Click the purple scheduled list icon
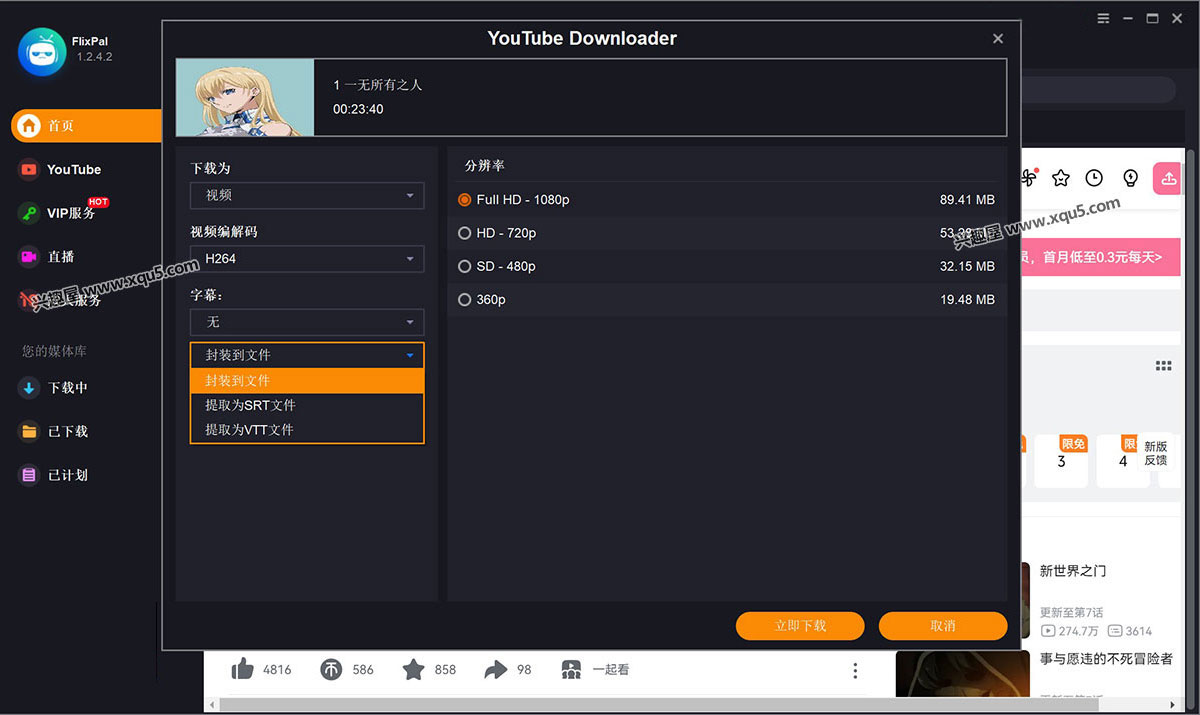The height and width of the screenshot is (715, 1200). click(29, 476)
